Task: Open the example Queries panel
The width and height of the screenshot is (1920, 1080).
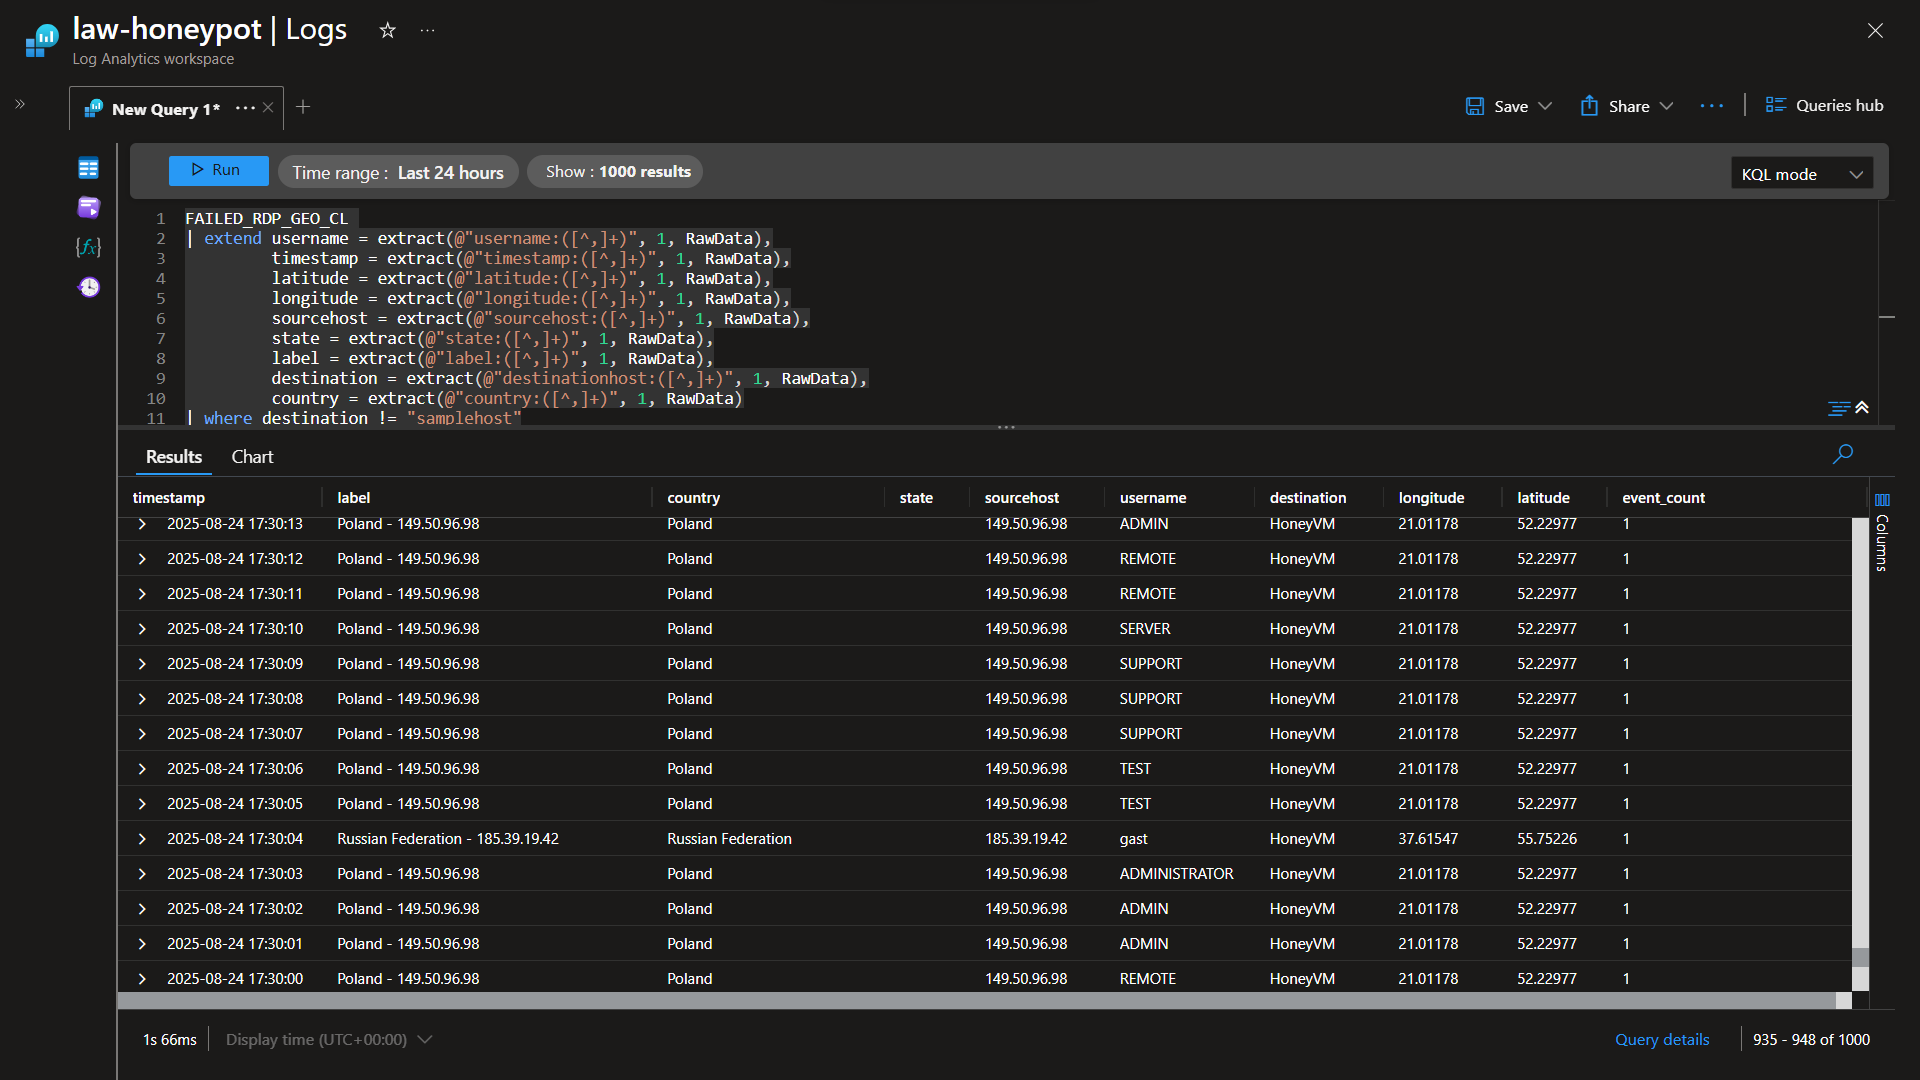Action: click(88, 207)
